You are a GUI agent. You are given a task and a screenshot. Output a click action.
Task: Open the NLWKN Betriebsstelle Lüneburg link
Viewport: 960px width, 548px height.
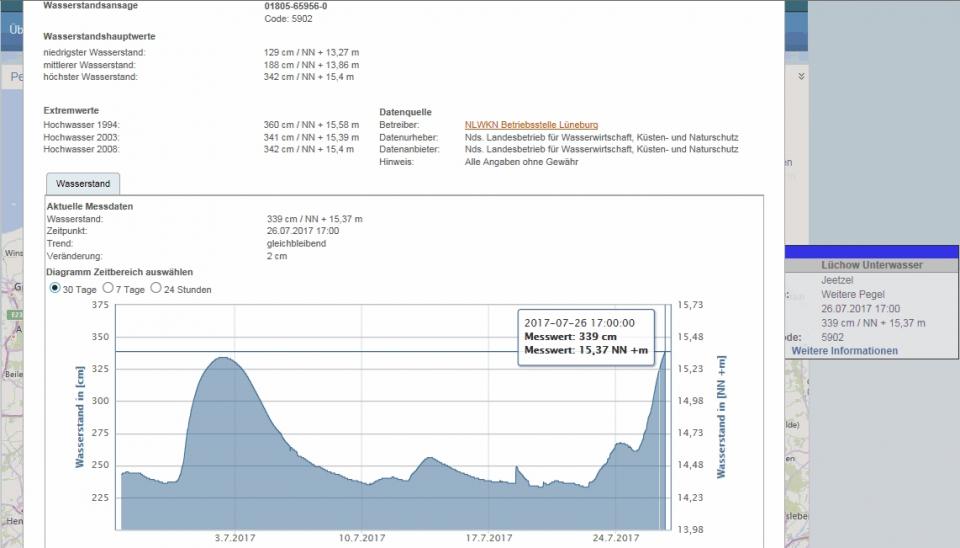pos(531,124)
